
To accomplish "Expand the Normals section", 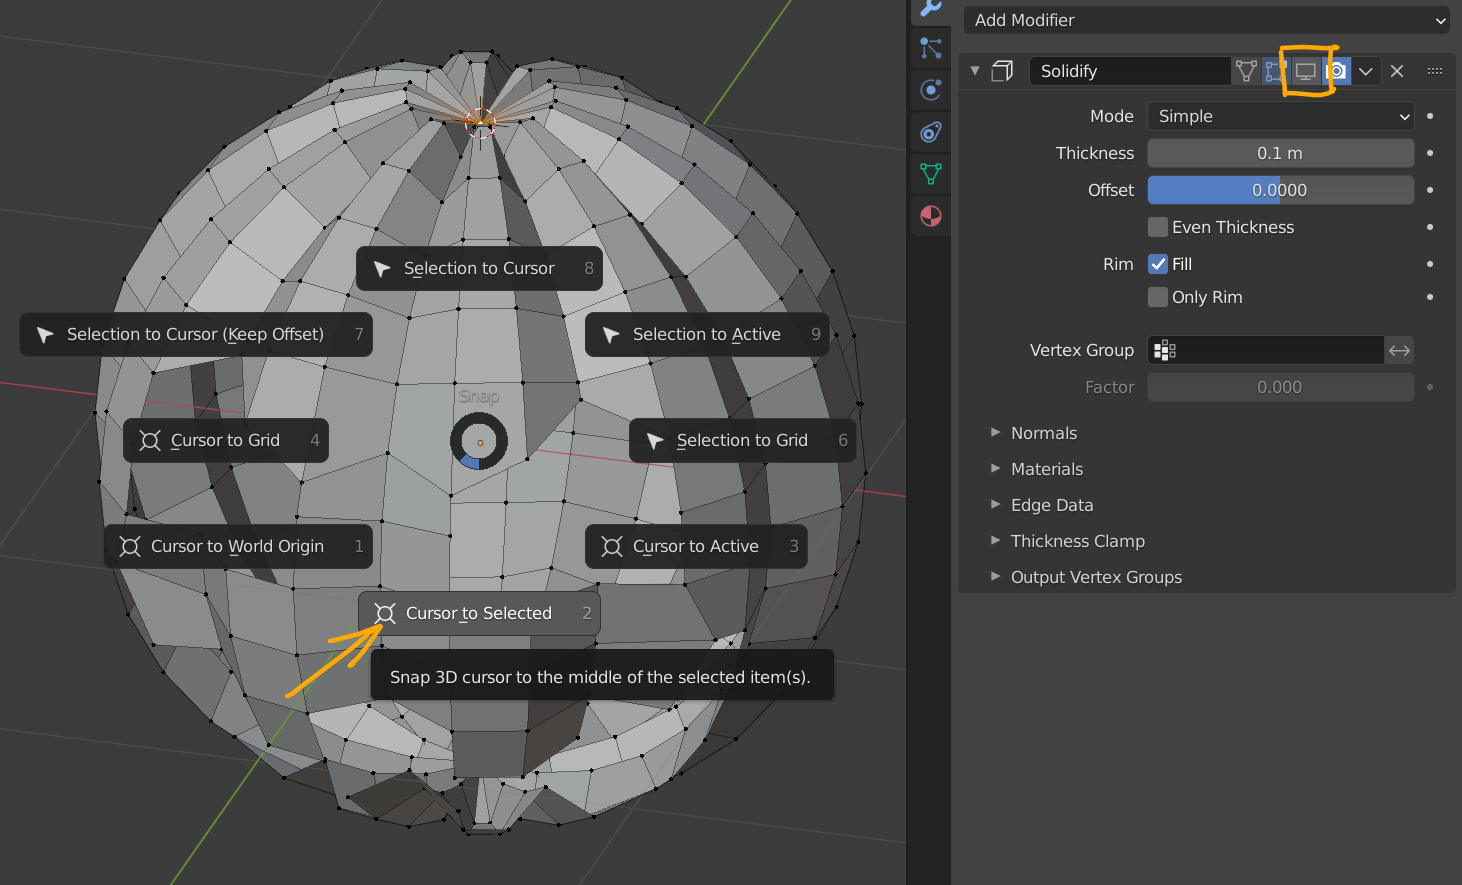I will pyautogui.click(x=1043, y=432).
